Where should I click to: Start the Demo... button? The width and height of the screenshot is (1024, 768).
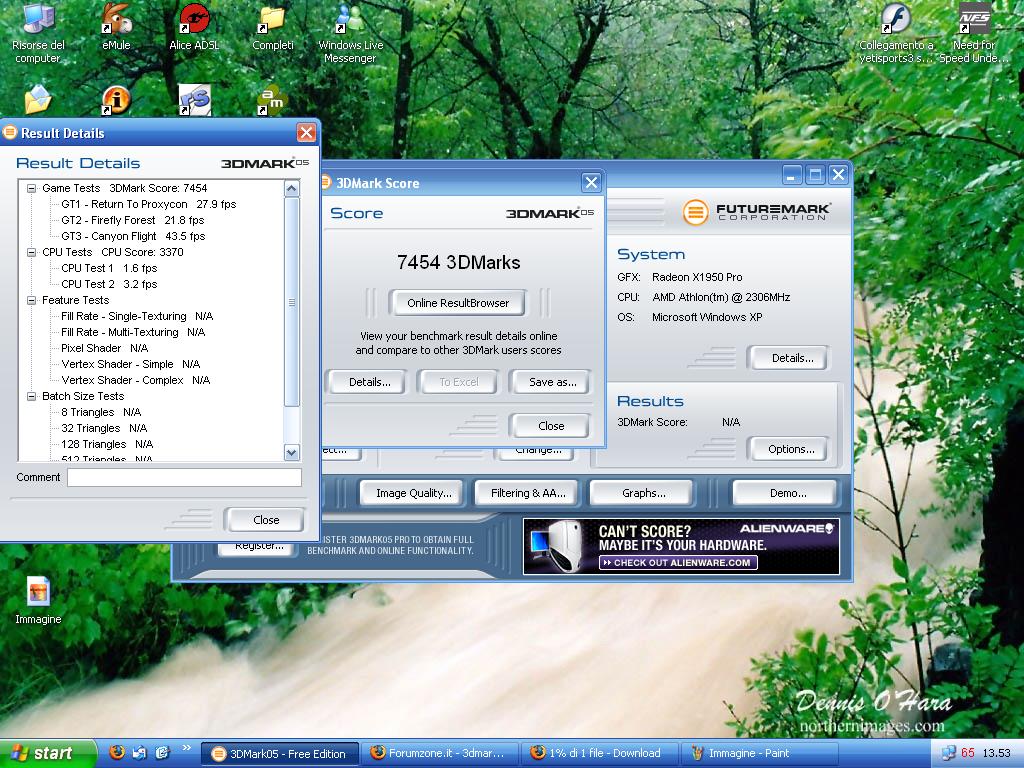(787, 493)
